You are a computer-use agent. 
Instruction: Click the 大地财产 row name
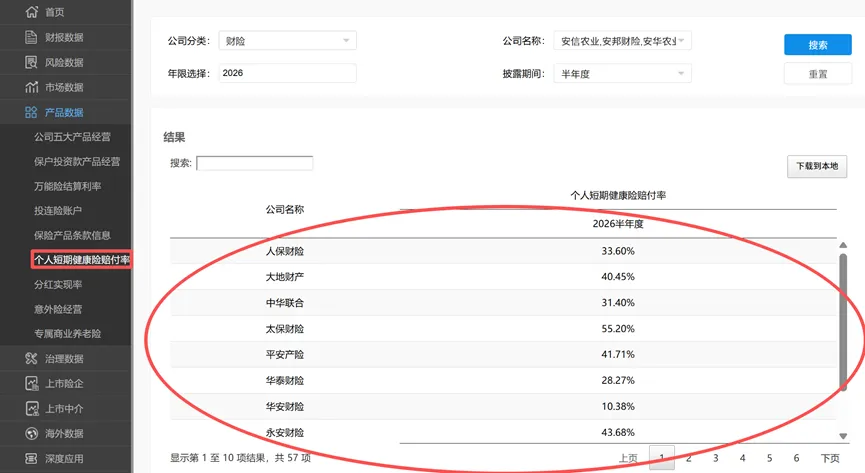point(285,277)
